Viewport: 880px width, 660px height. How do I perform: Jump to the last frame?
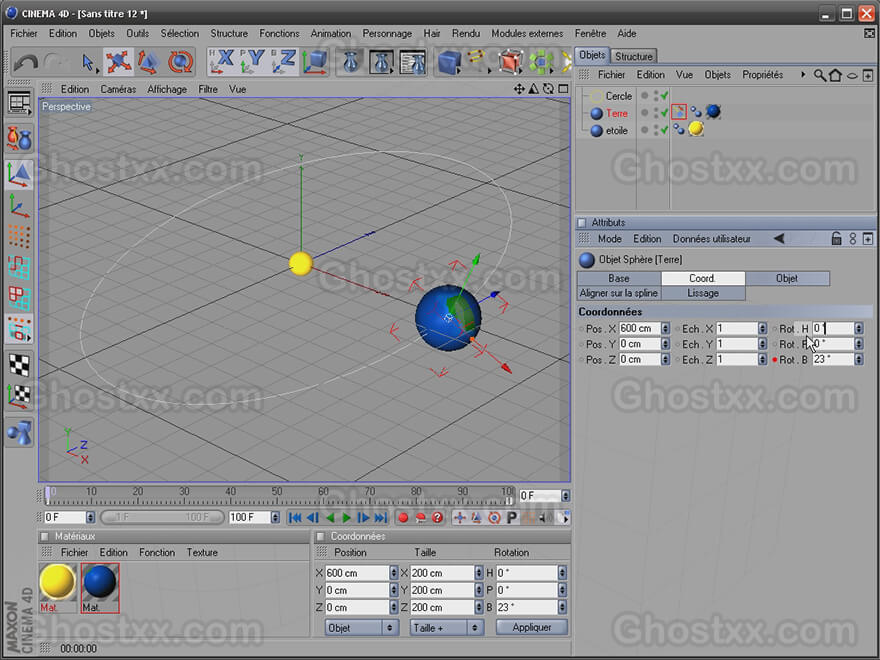(x=381, y=517)
